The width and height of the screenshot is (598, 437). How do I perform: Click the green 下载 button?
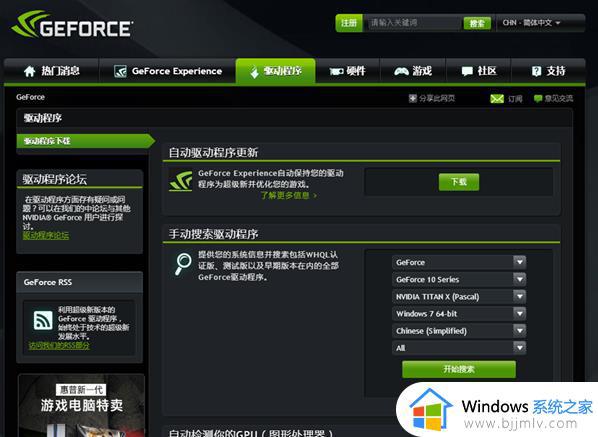(459, 182)
